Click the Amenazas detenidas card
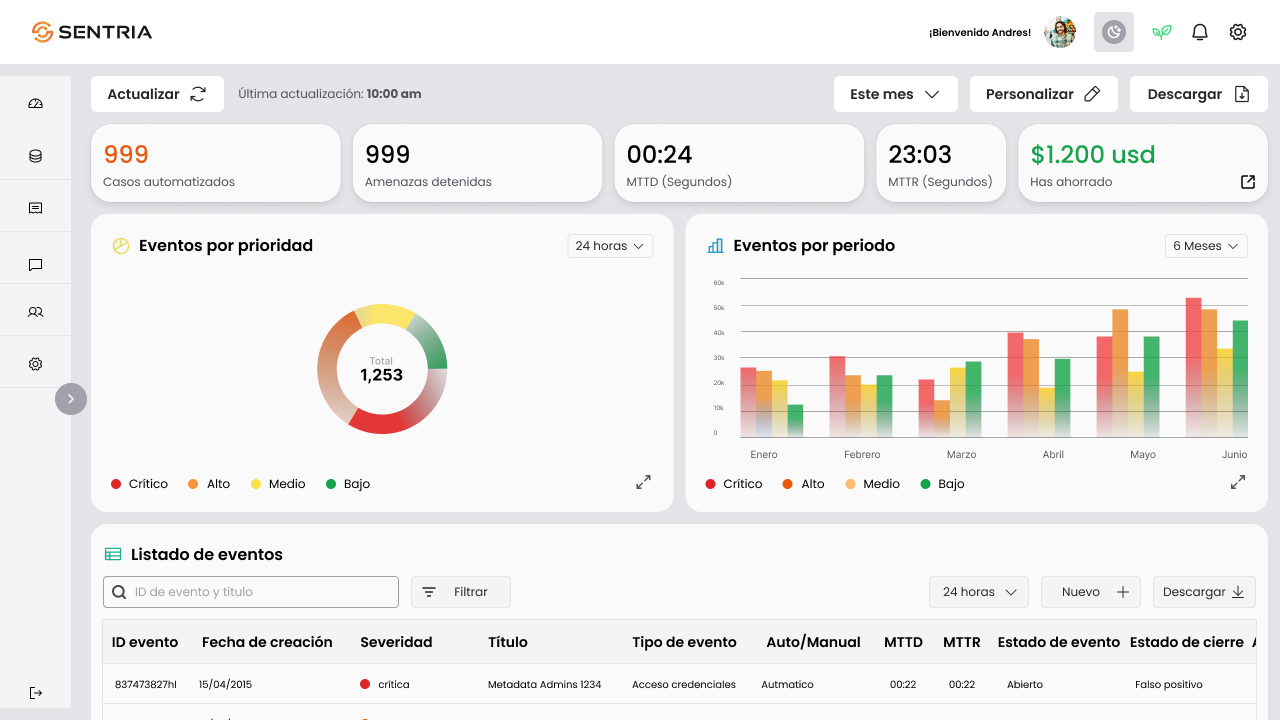Screen dimensions: 1280x720 point(477,163)
